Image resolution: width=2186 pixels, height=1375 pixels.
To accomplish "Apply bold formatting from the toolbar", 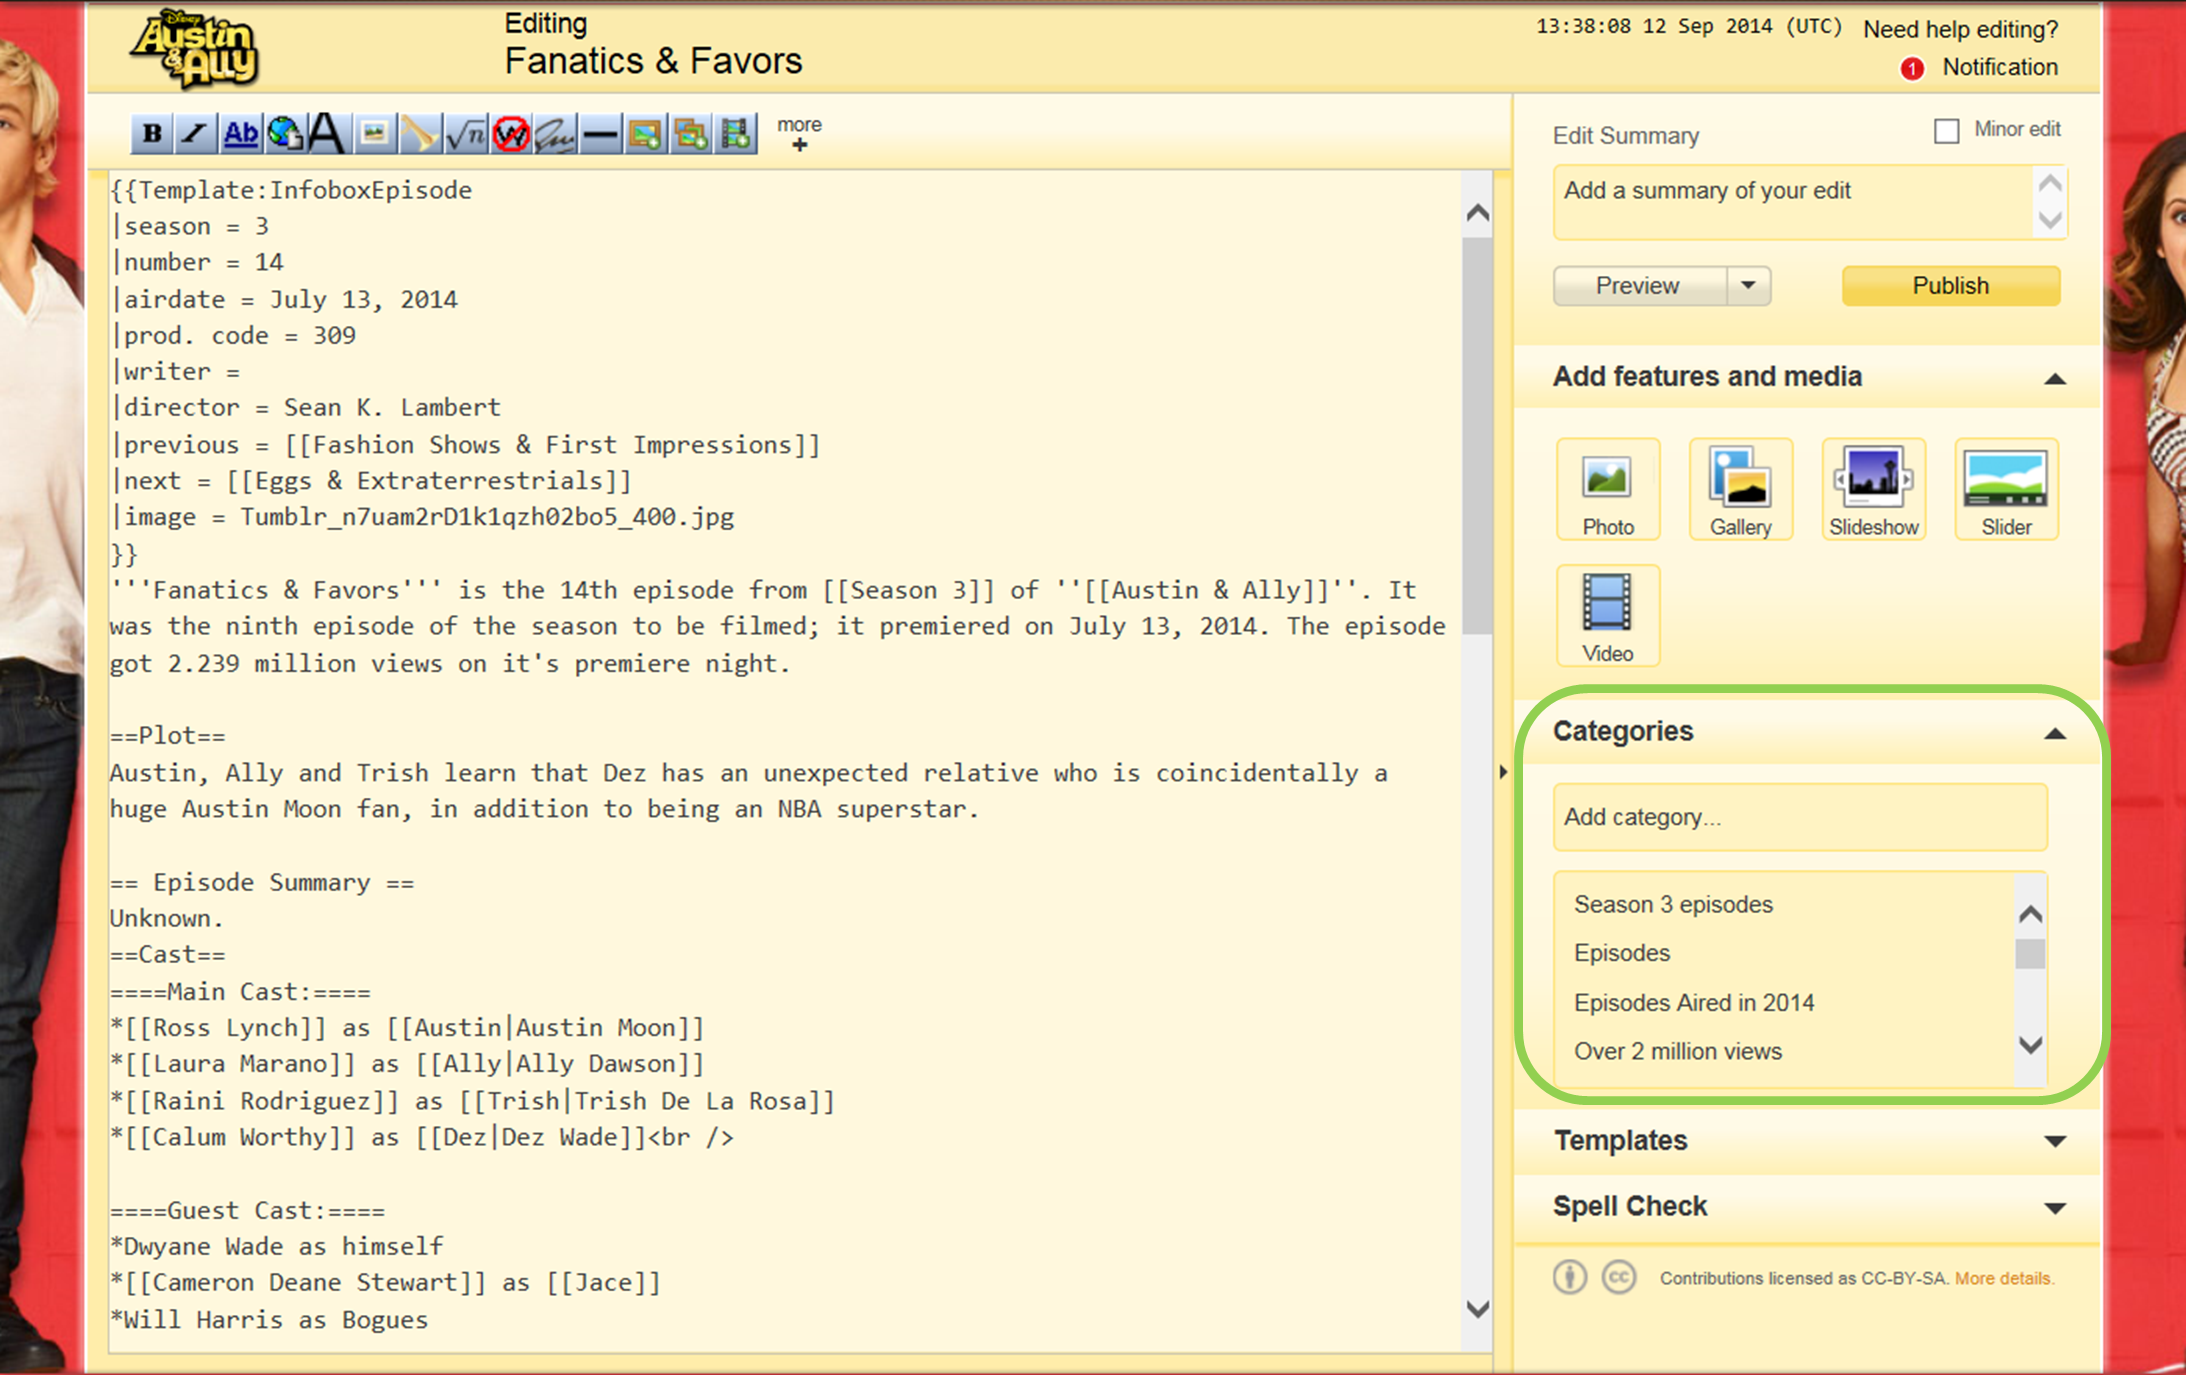I will click(152, 133).
